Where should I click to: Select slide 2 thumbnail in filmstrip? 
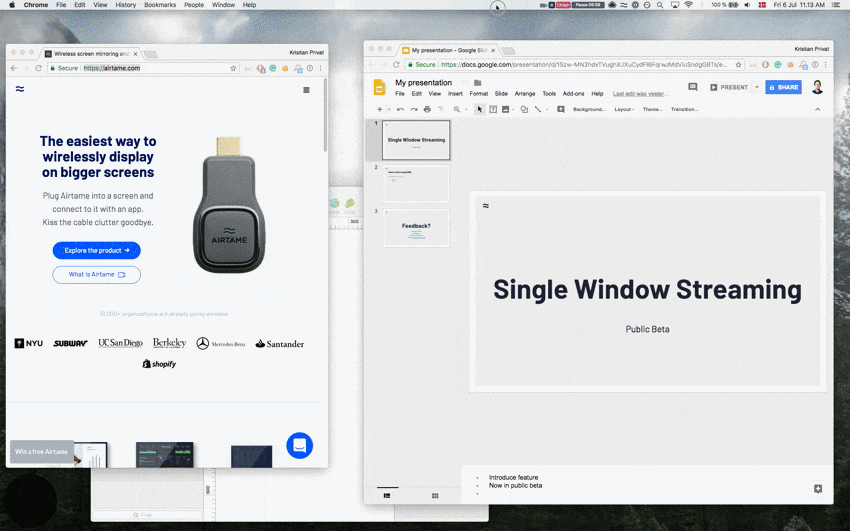pos(416,184)
